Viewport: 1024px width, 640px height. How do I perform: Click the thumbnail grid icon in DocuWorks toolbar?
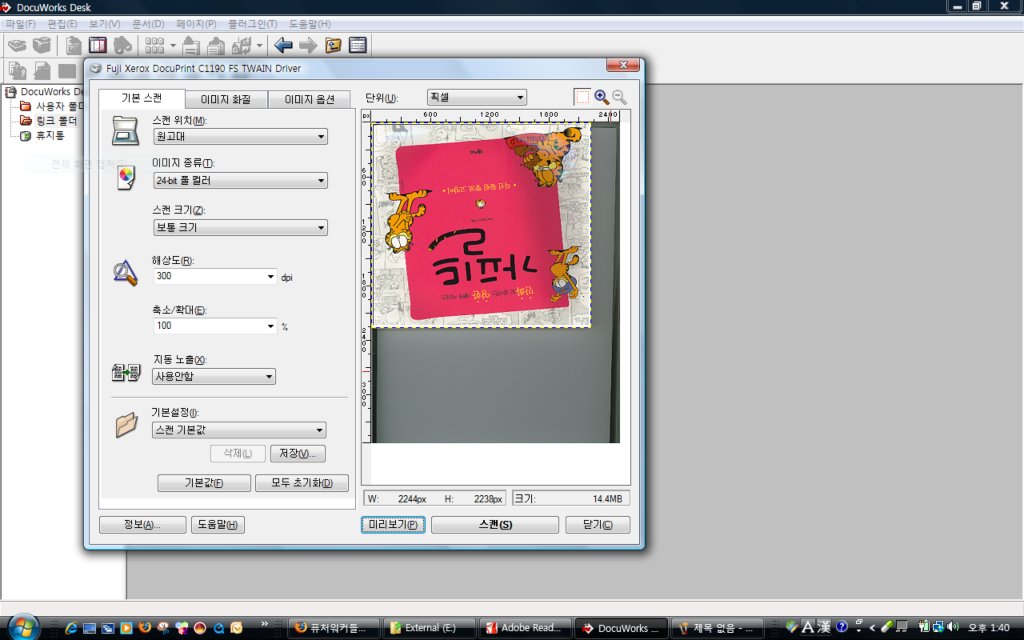155,45
